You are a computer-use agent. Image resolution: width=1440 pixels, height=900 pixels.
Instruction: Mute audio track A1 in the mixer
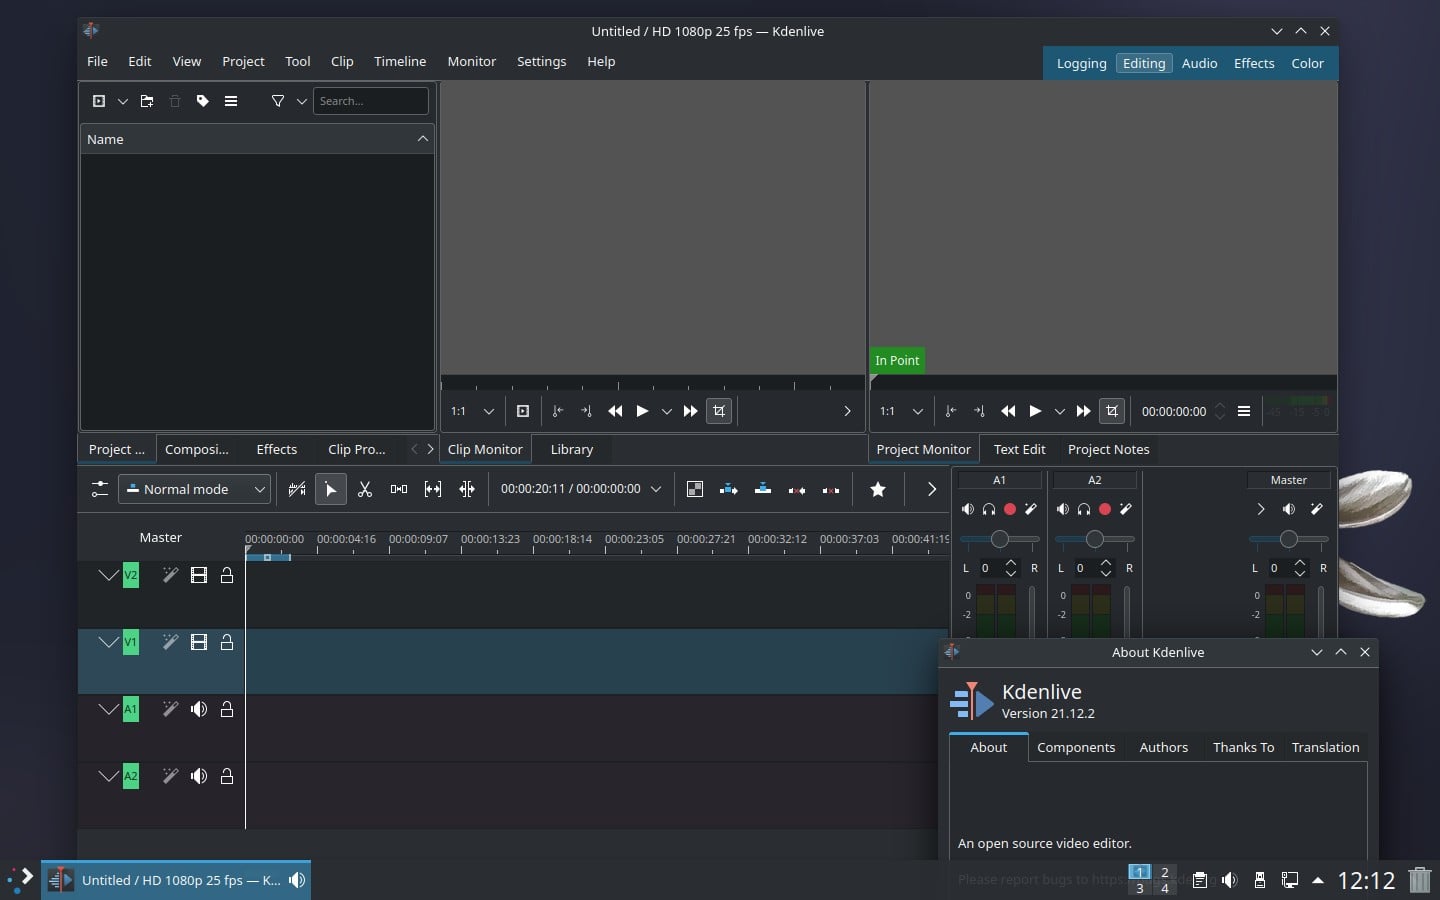coord(968,509)
